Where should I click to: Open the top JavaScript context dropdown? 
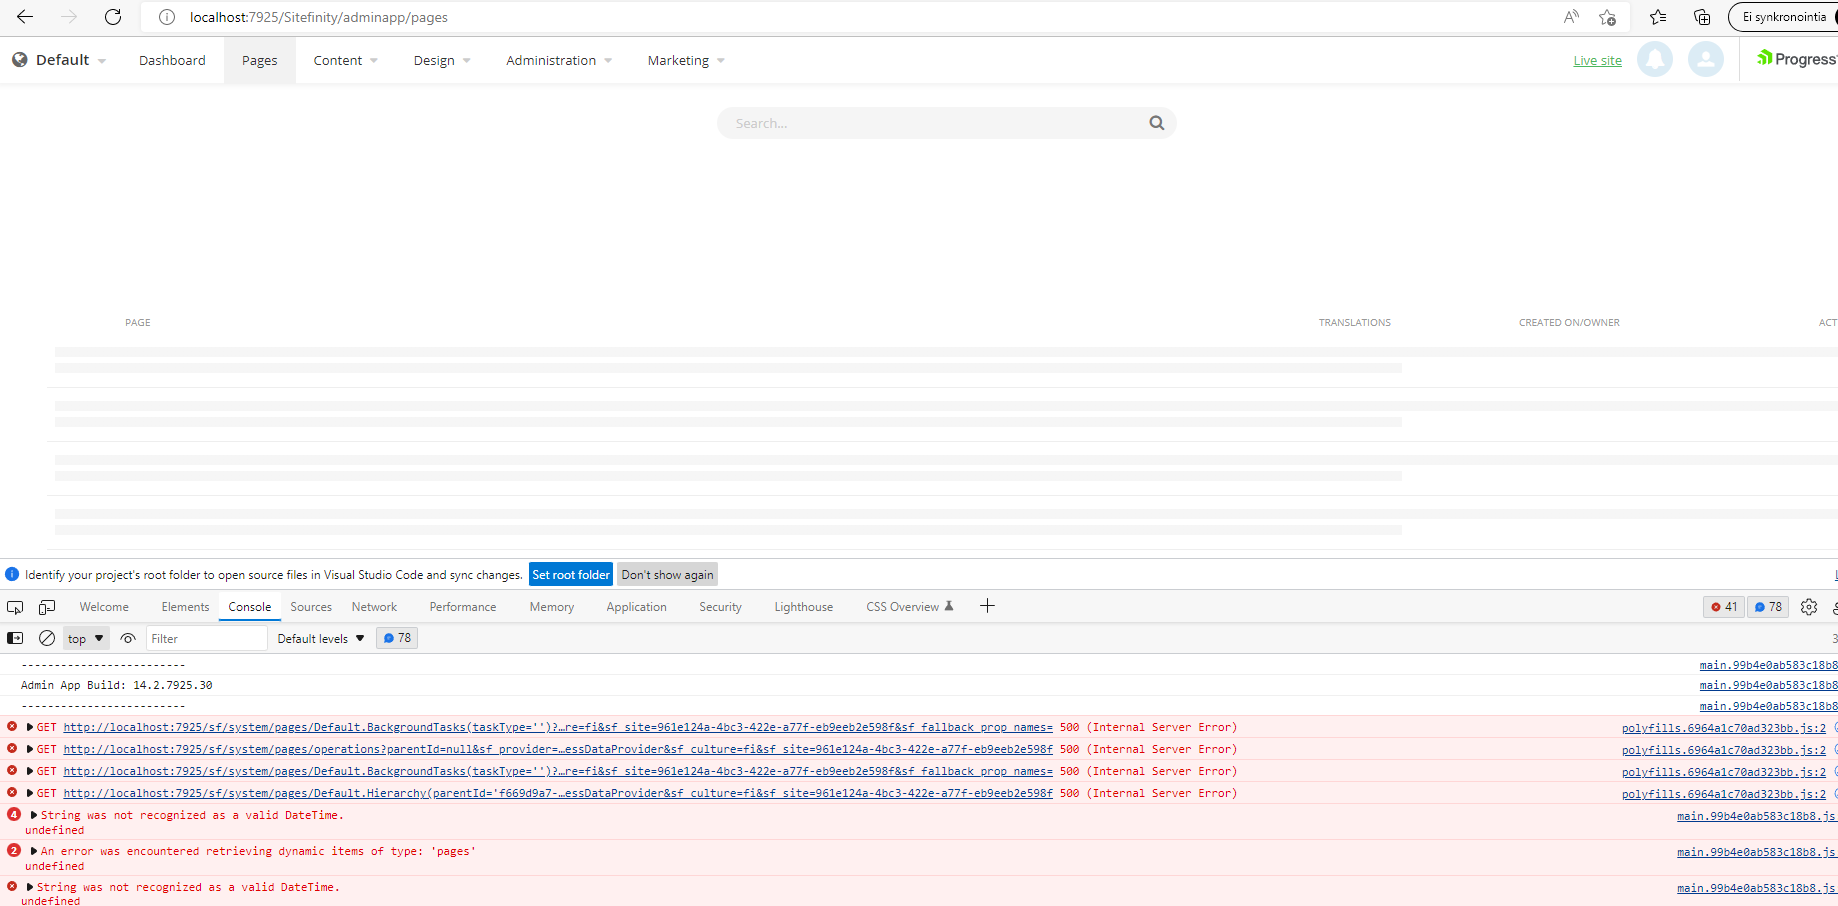[x=86, y=638]
